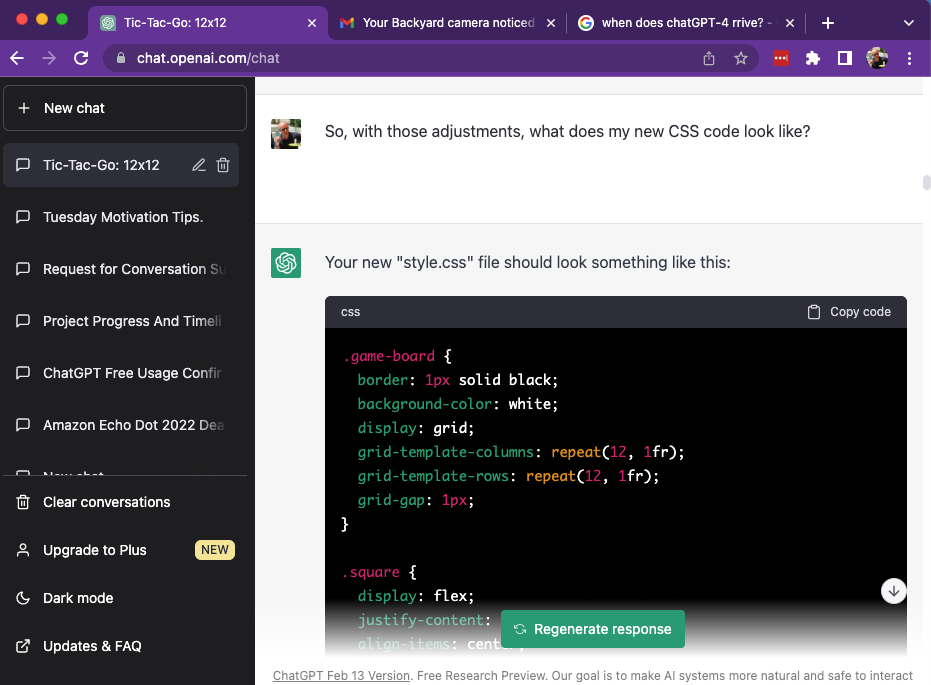Select the 'when does chatGPT-4 arrive' tab
The height and width of the screenshot is (685, 931).
[x=683, y=21]
